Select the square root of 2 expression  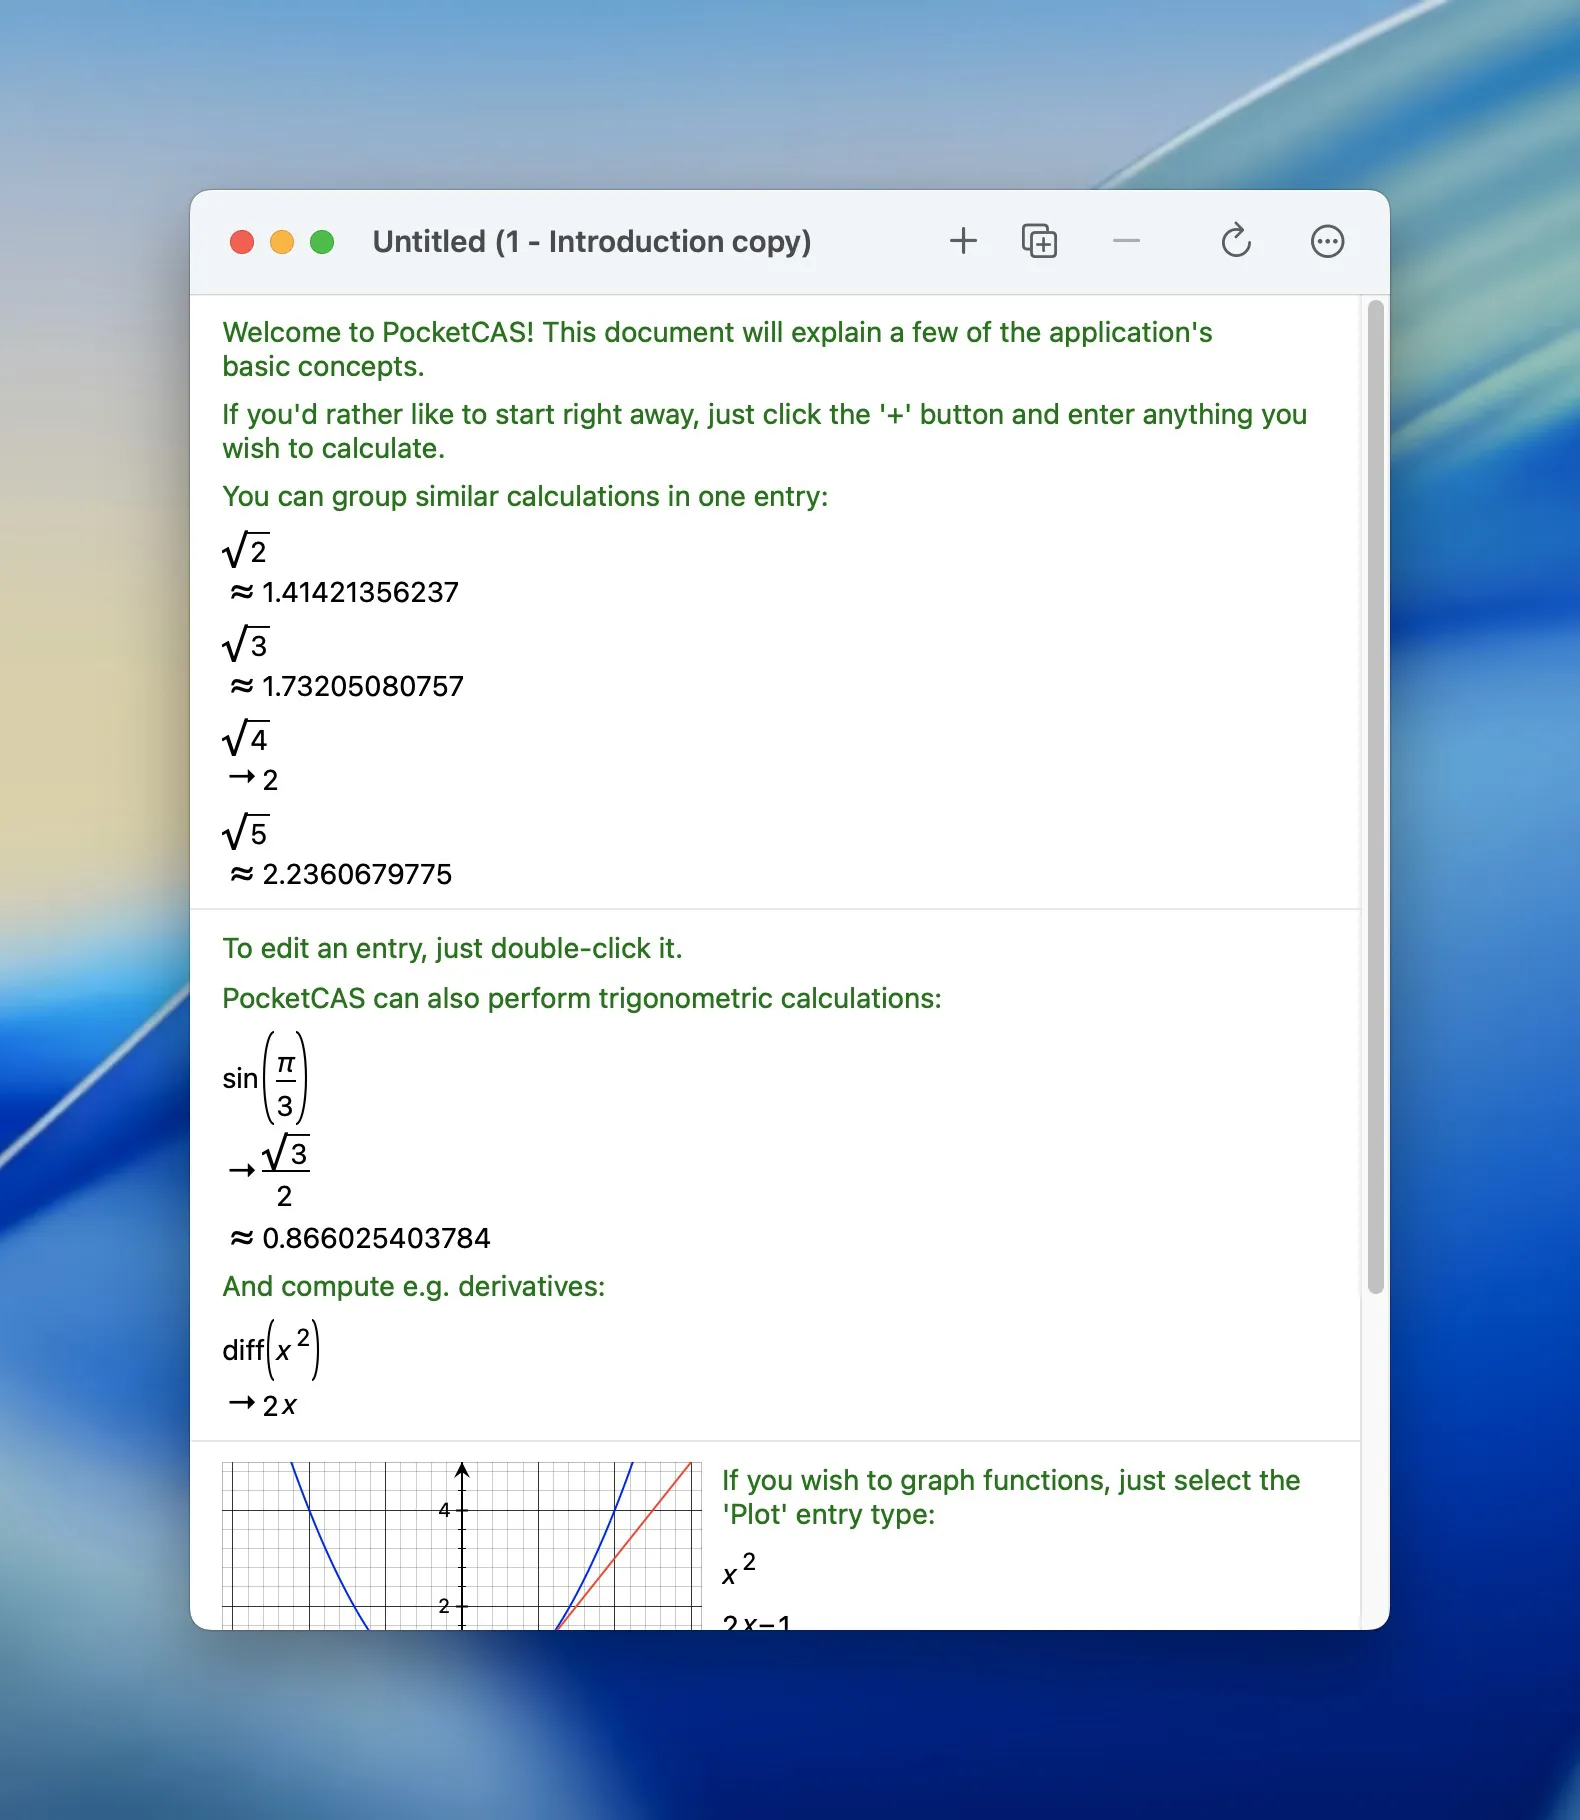point(246,550)
